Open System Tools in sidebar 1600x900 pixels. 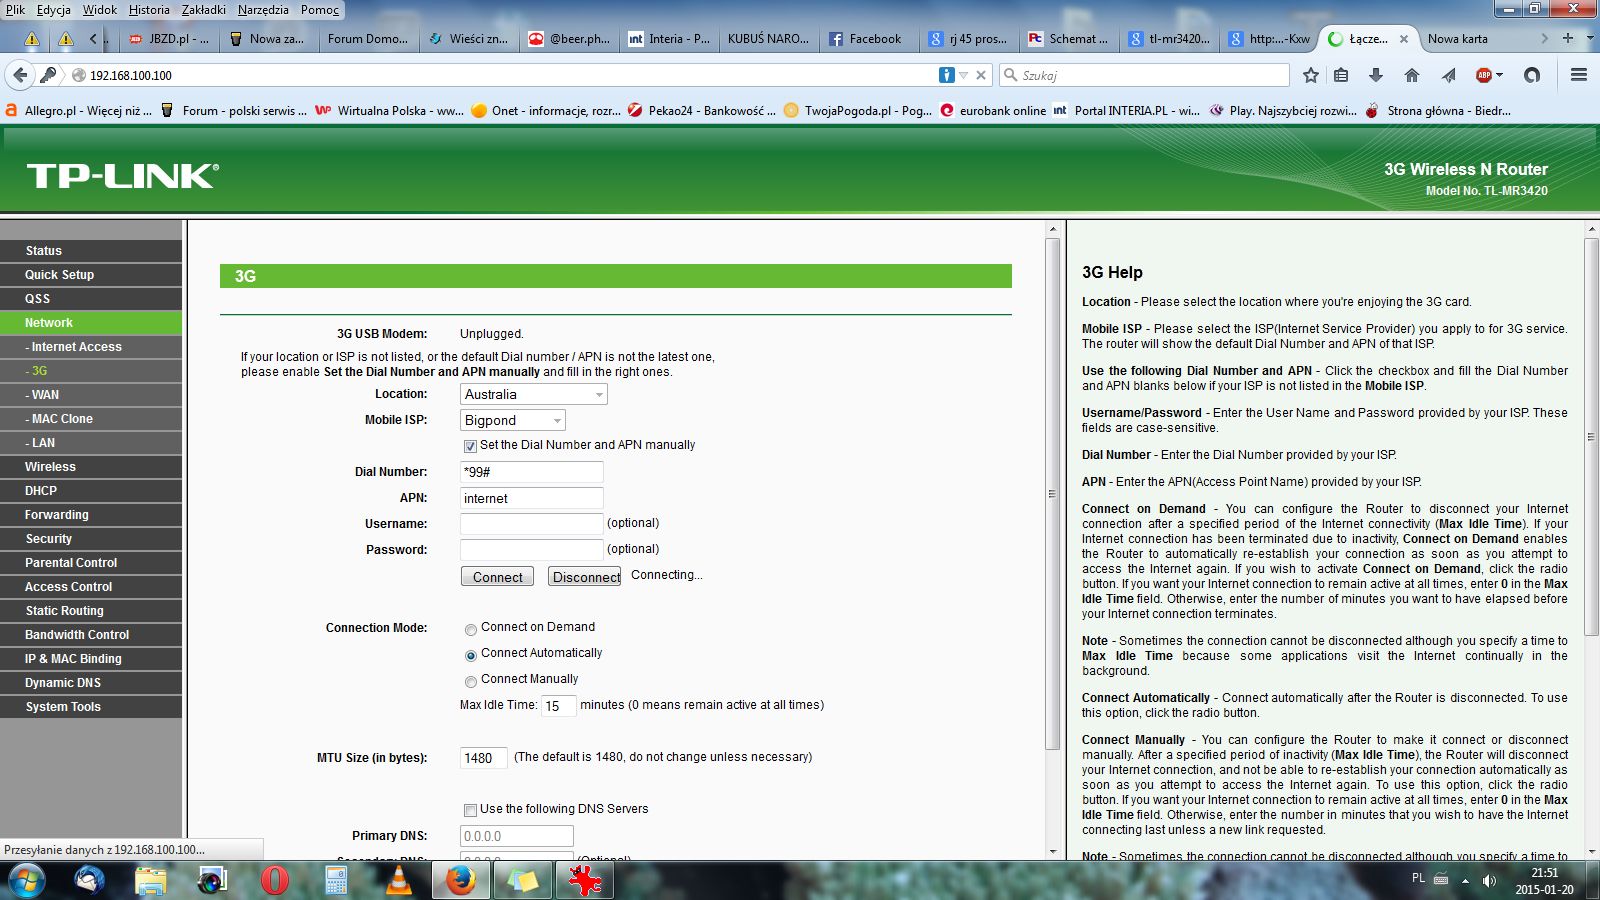coord(91,707)
